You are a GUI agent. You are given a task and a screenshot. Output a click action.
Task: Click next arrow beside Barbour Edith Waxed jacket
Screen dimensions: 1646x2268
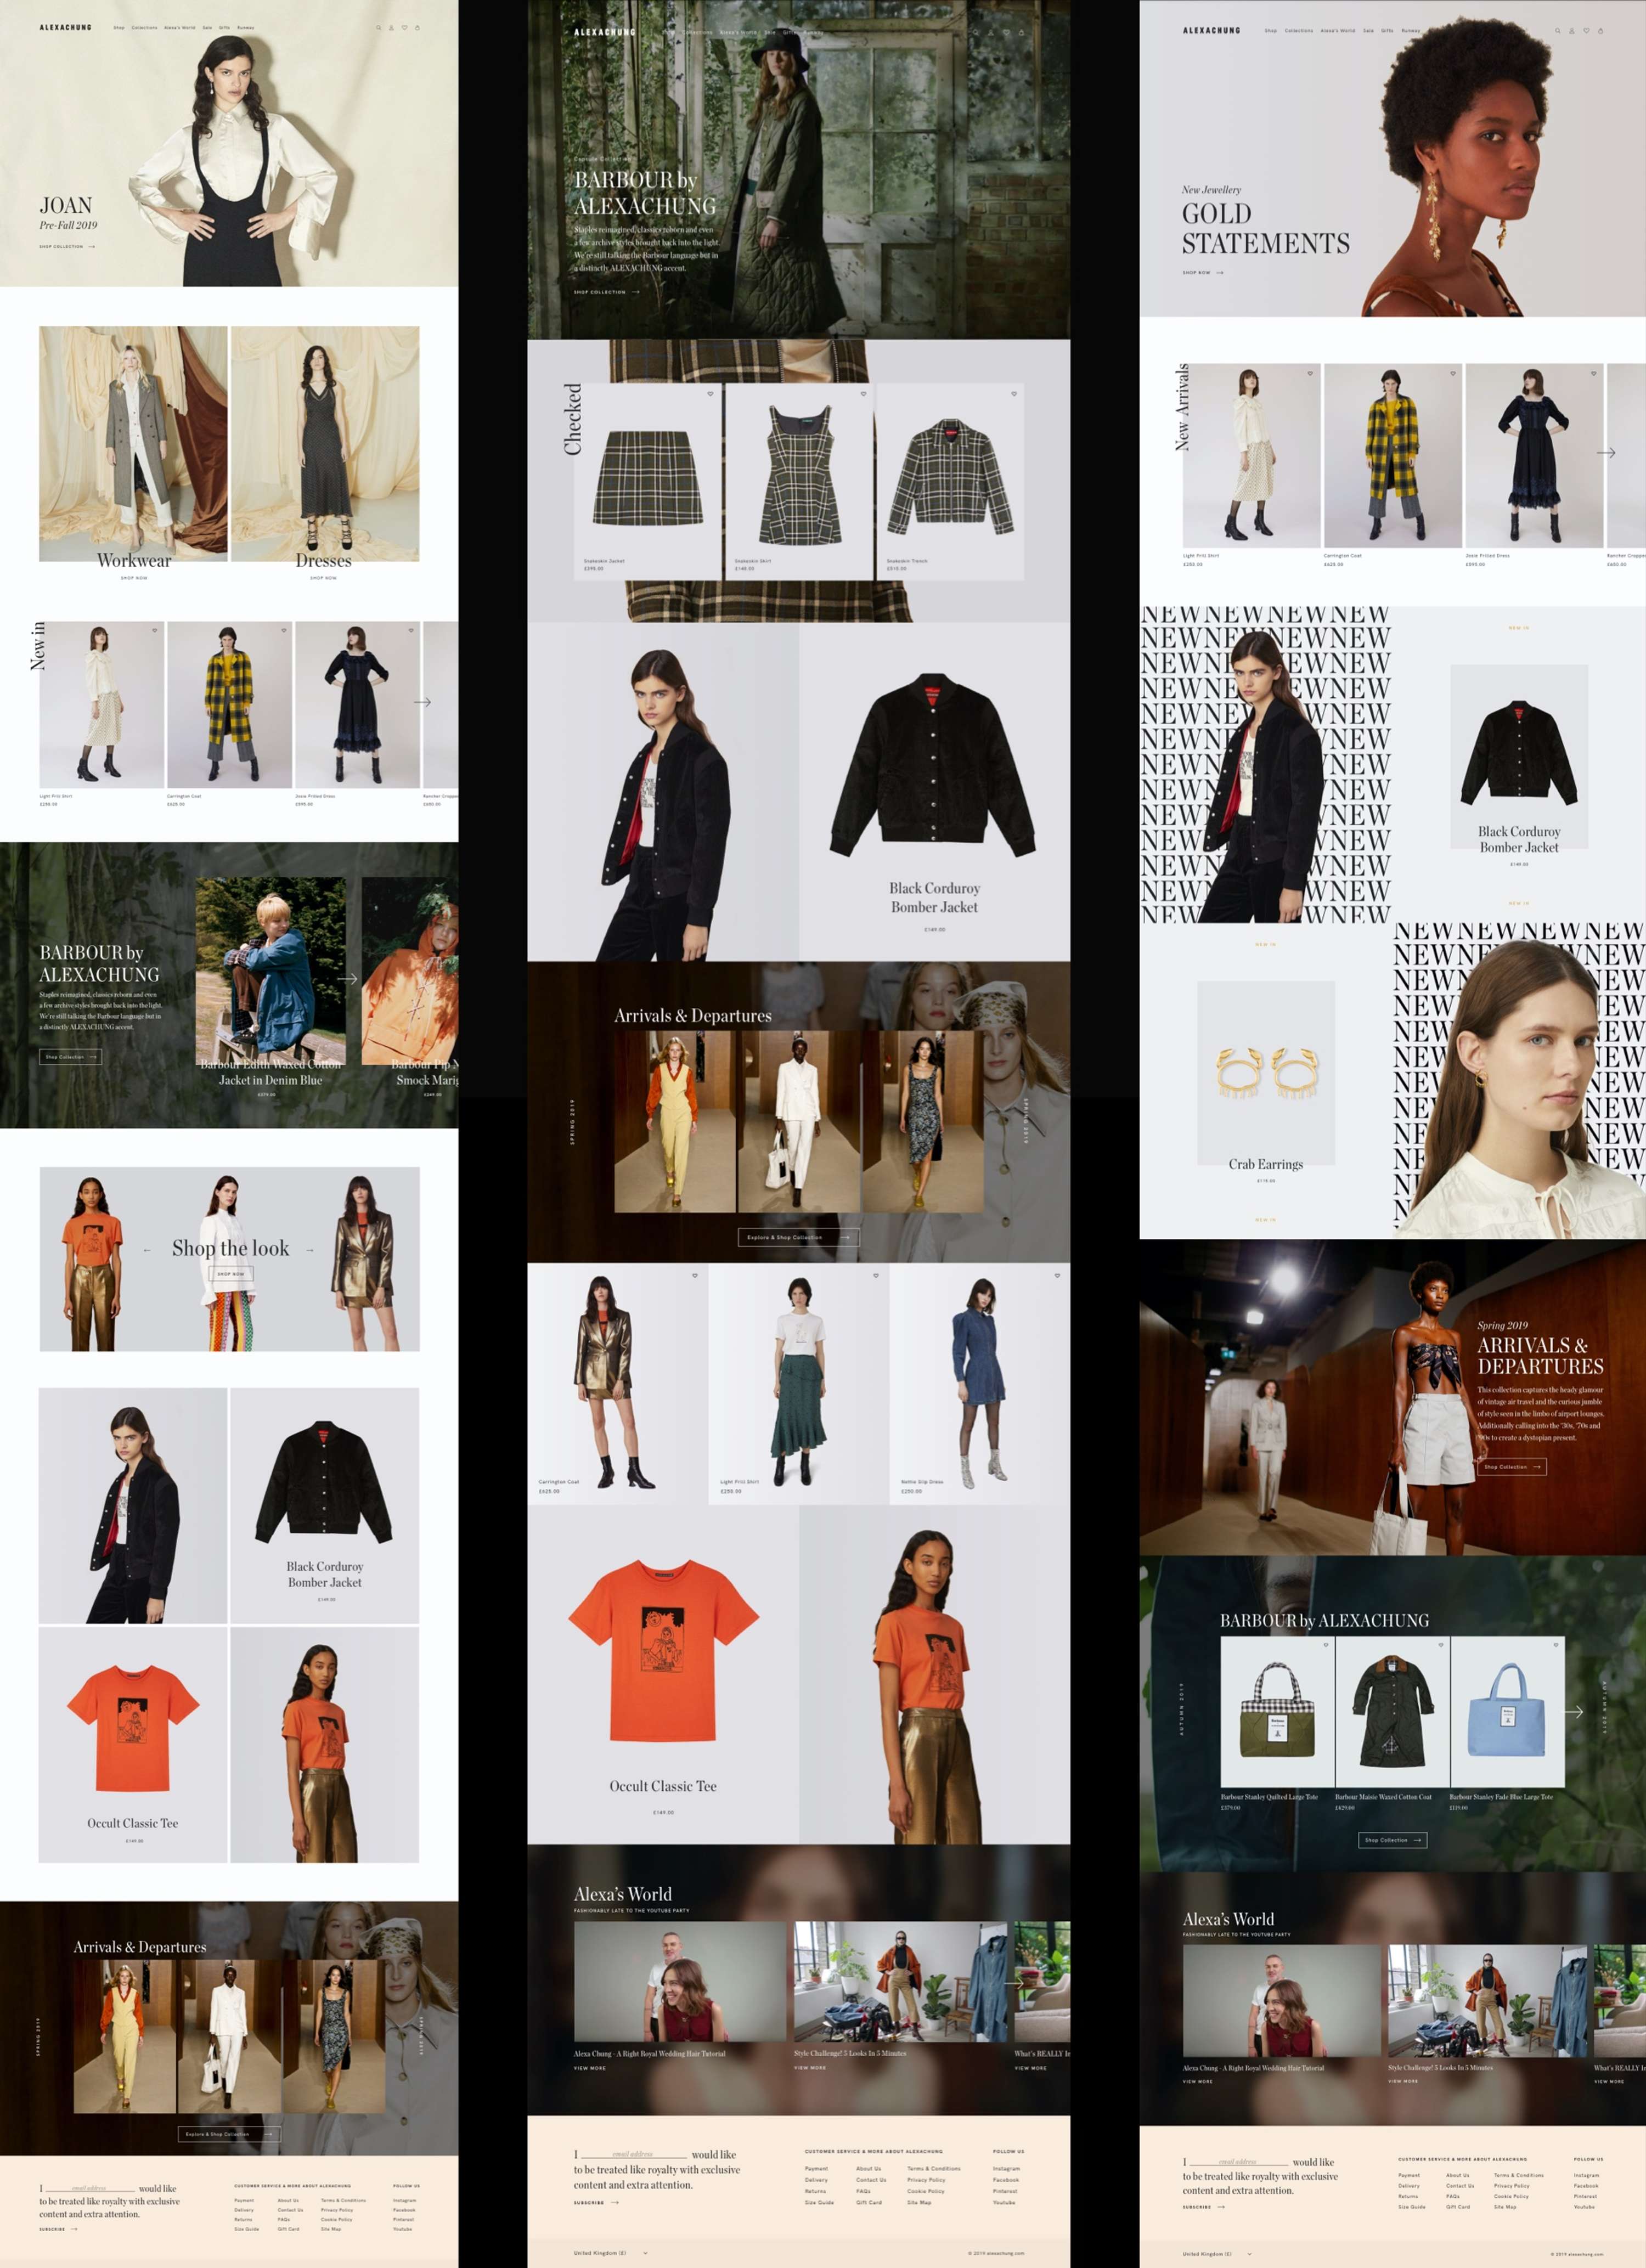[348, 979]
